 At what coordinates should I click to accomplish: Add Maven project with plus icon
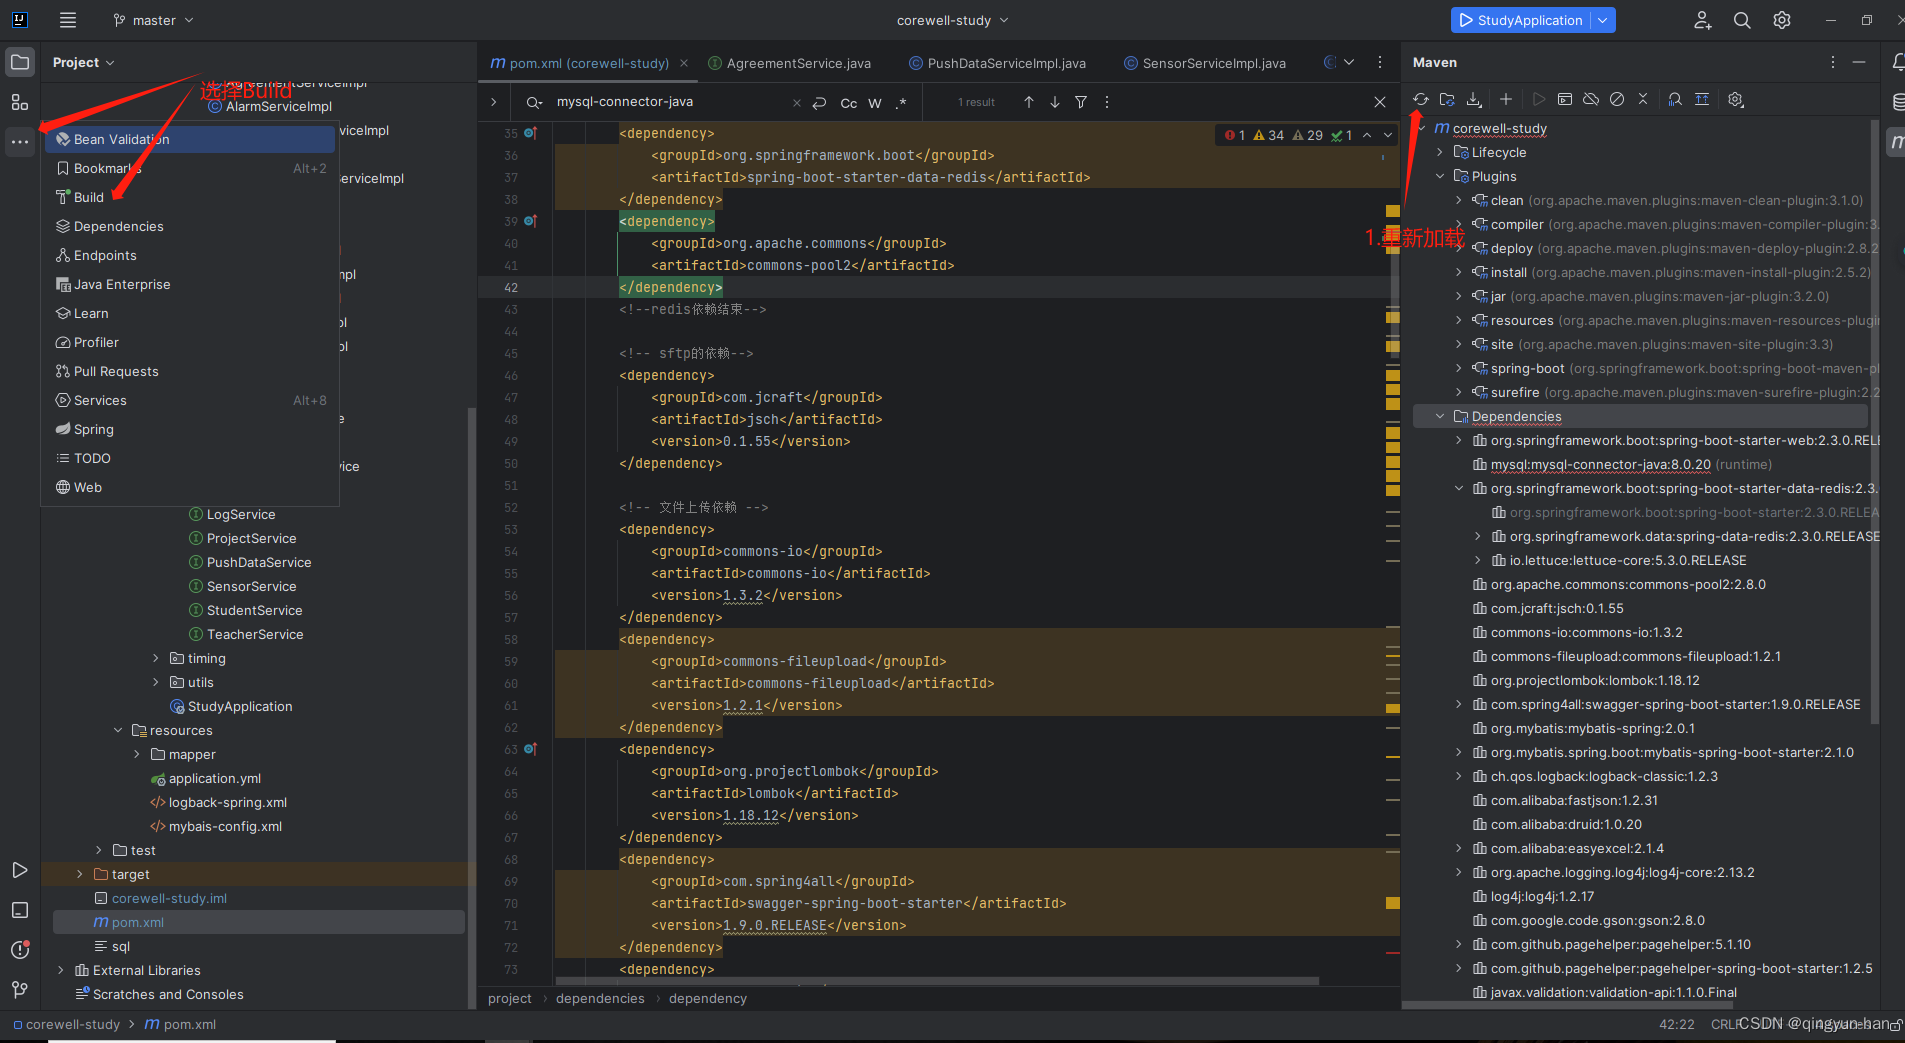click(x=1506, y=99)
